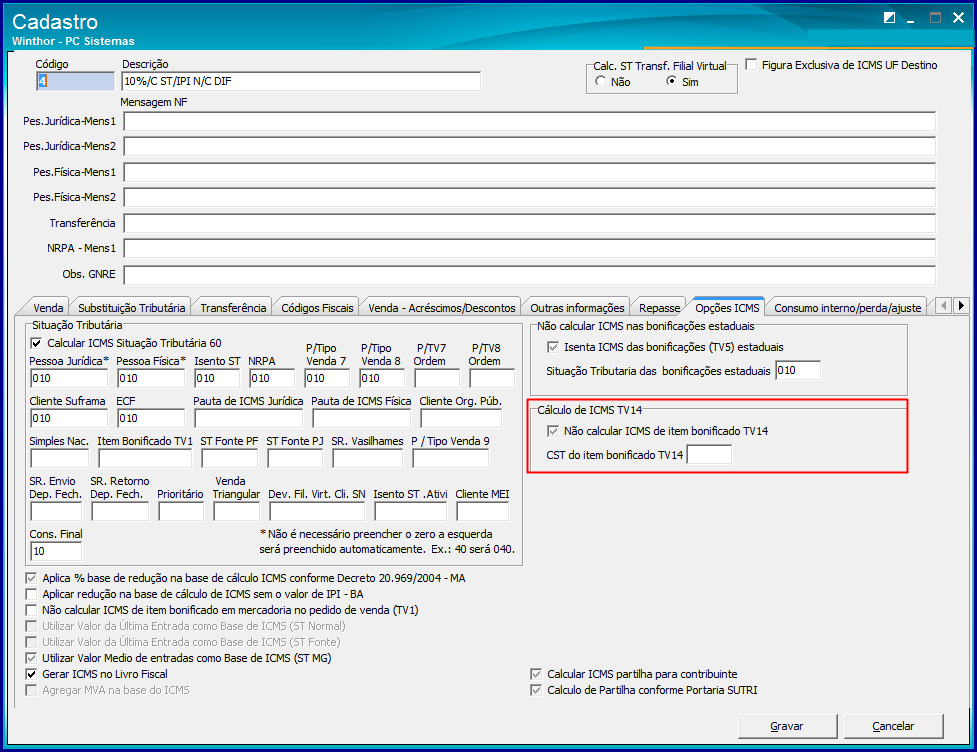Viewport: 977px width, 752px height.
Task: Click Pauta de ICMS Jurídica field
Action: click(249, 418)
